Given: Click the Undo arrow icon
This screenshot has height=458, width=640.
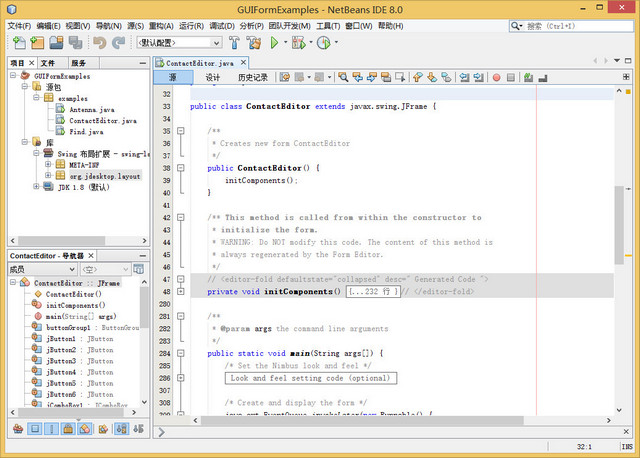Looking at the screenshot, I should (x=99, y=42).
